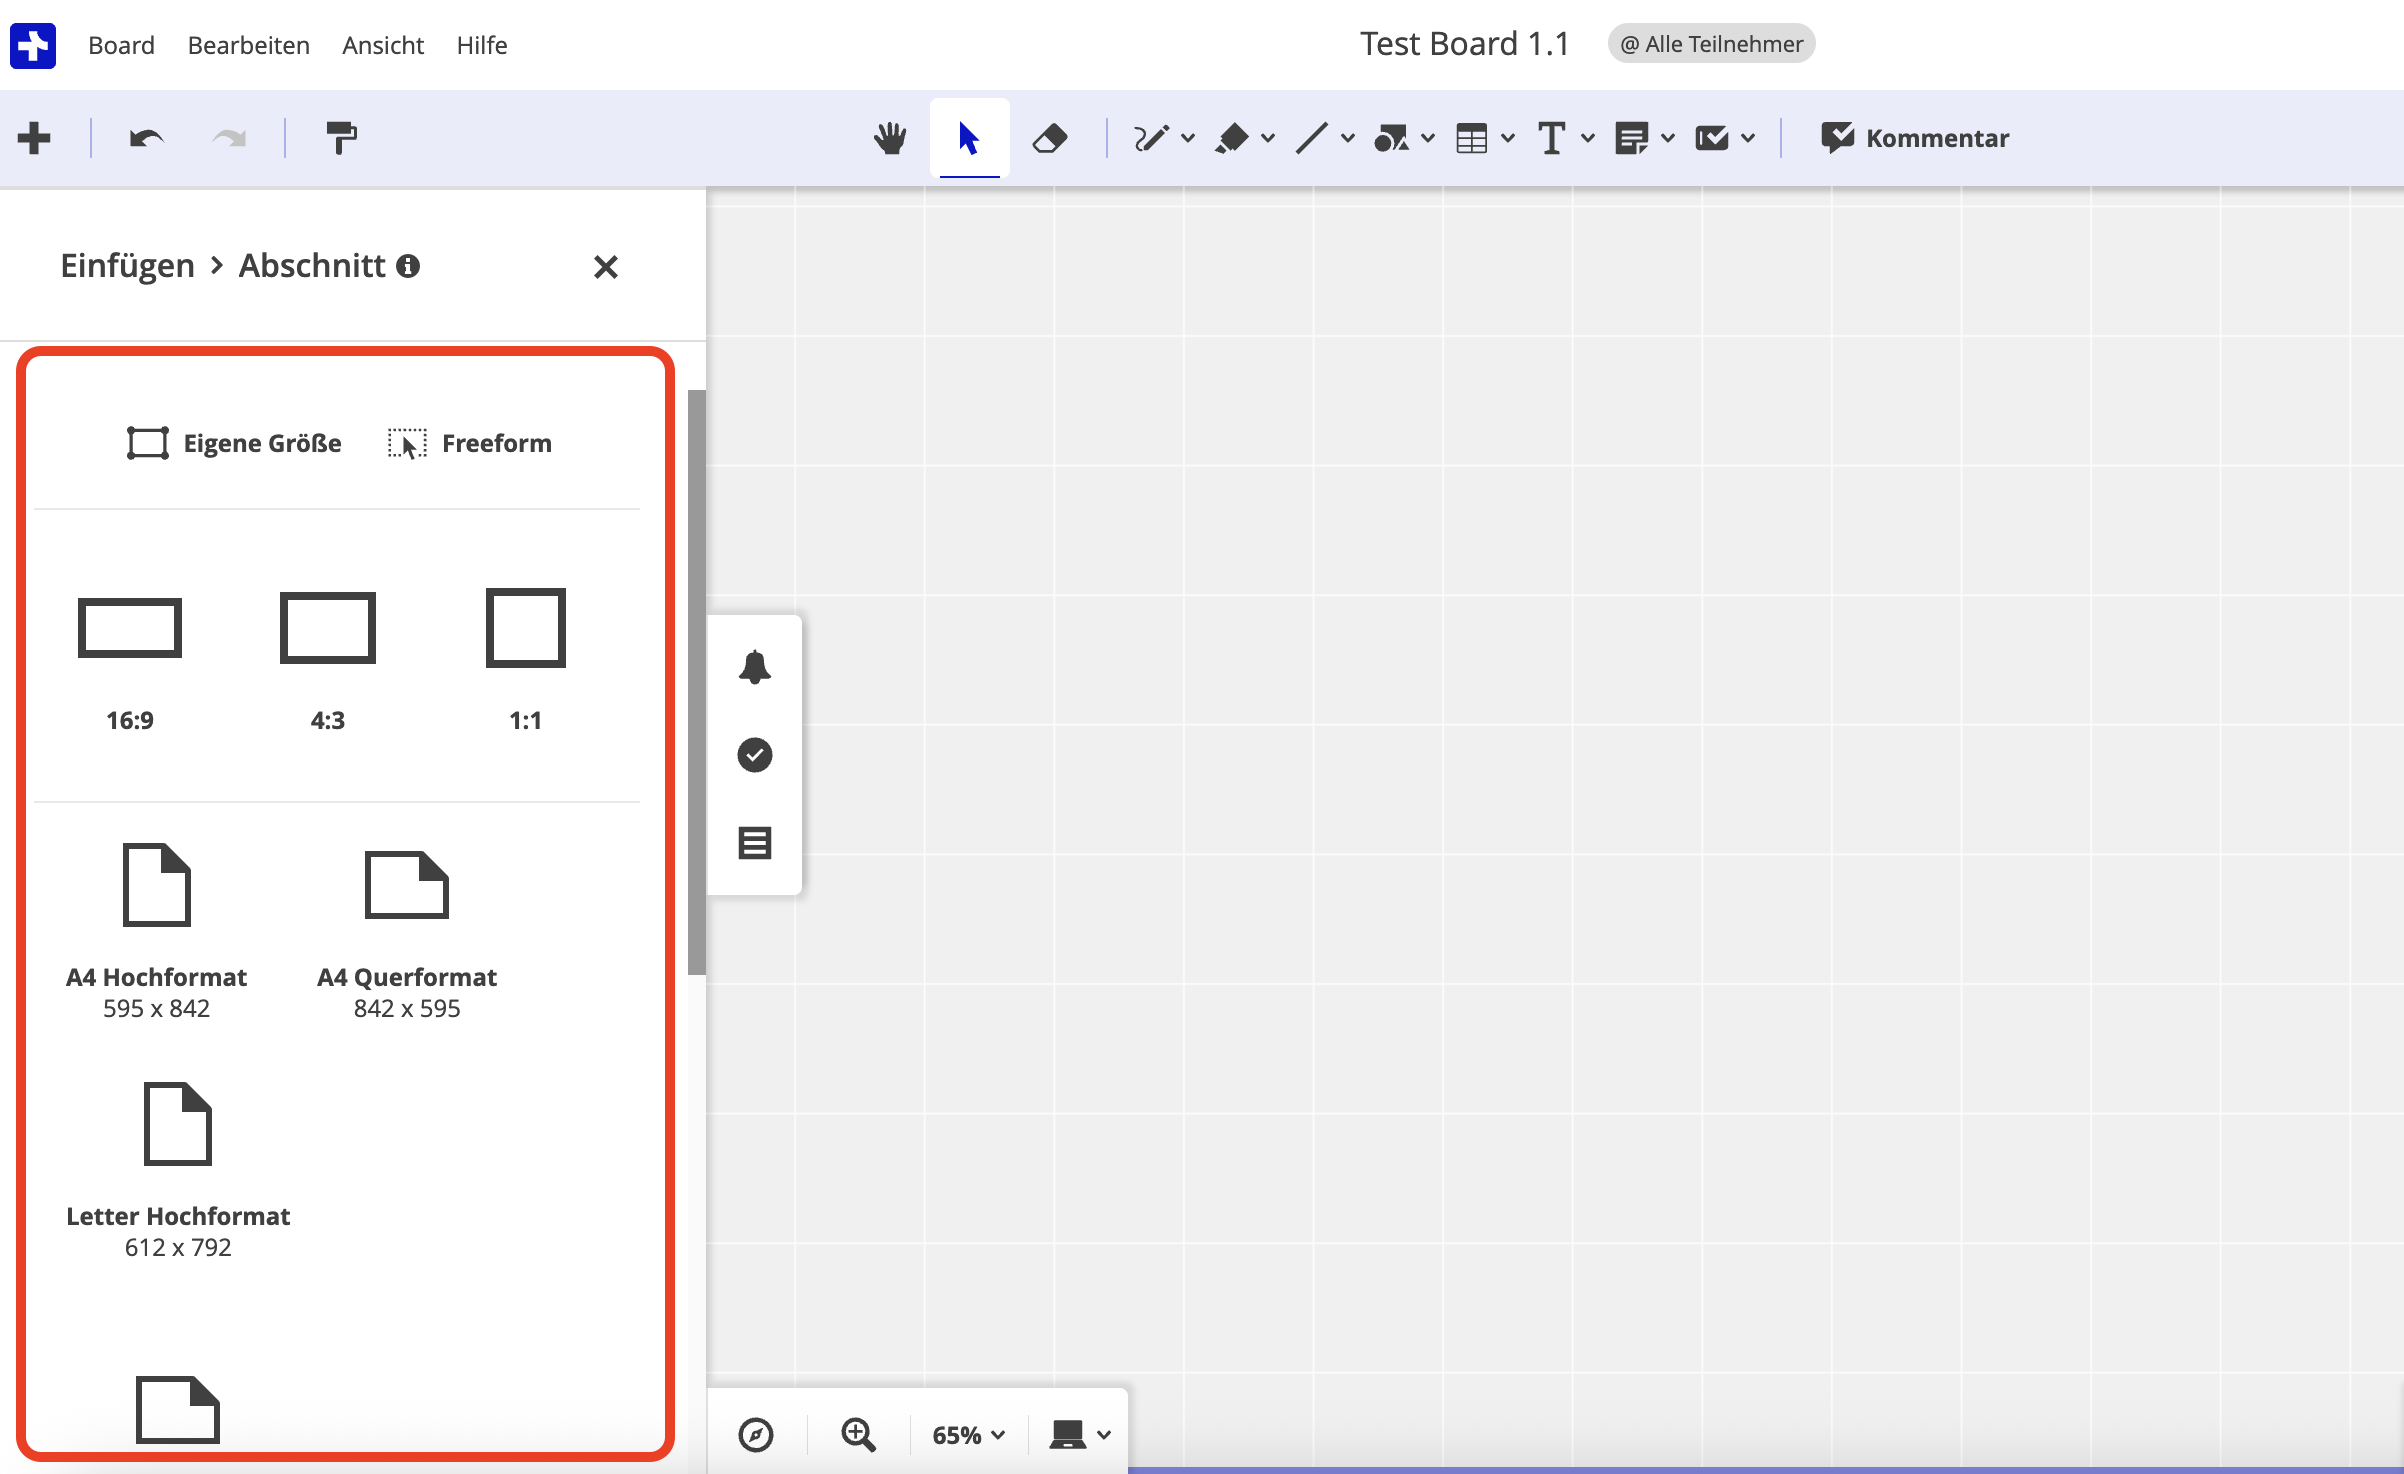Select the line tool

[x=1311, y=138]
